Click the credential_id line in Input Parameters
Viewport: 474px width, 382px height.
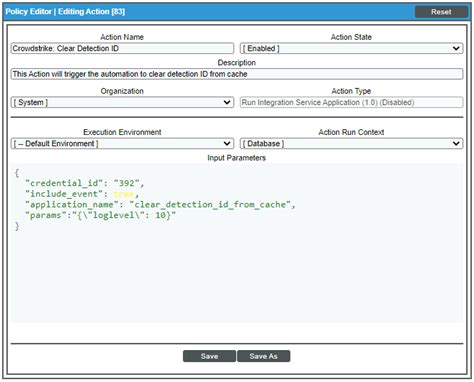85,183
